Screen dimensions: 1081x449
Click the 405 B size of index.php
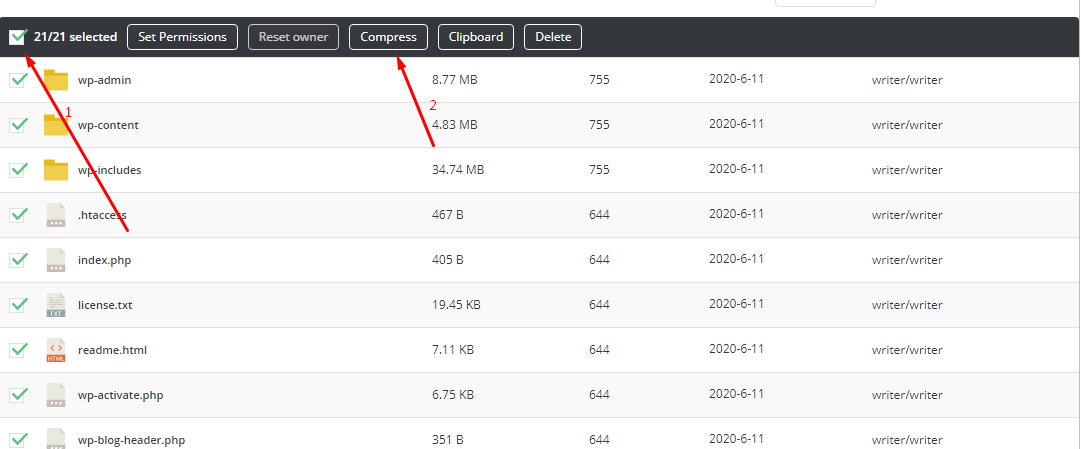tap(447, 260)
